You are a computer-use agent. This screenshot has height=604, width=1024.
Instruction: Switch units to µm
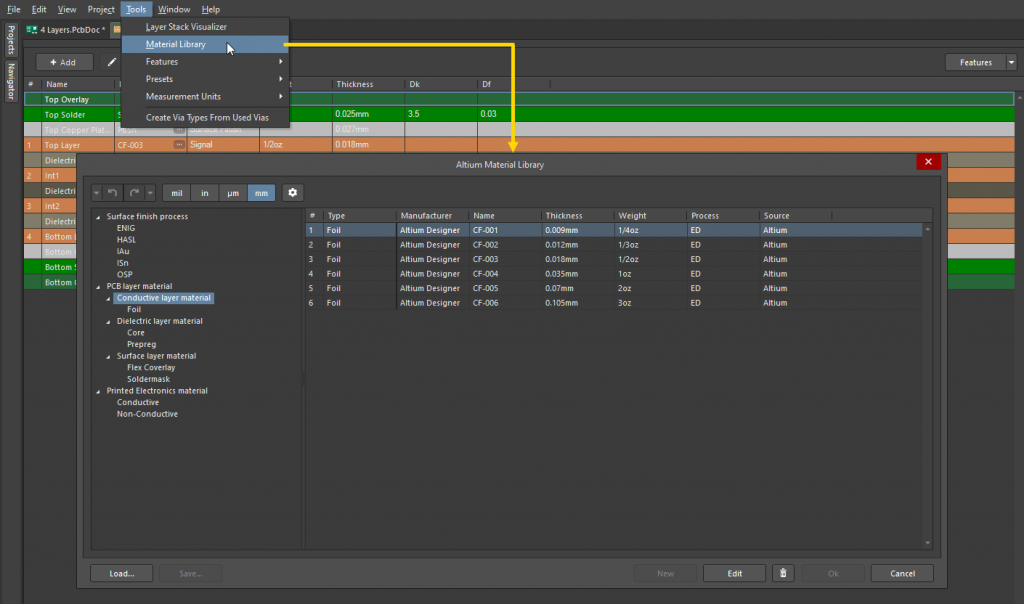click(x=232, y=193)
